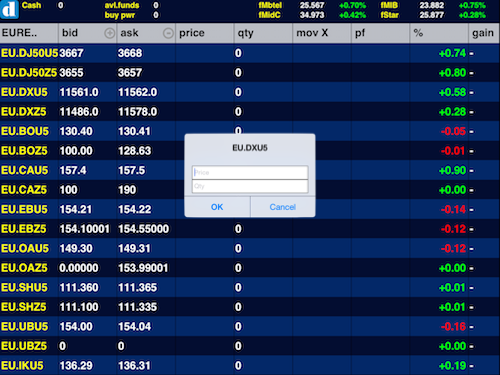Select instrument EU.BOU5

25,131
